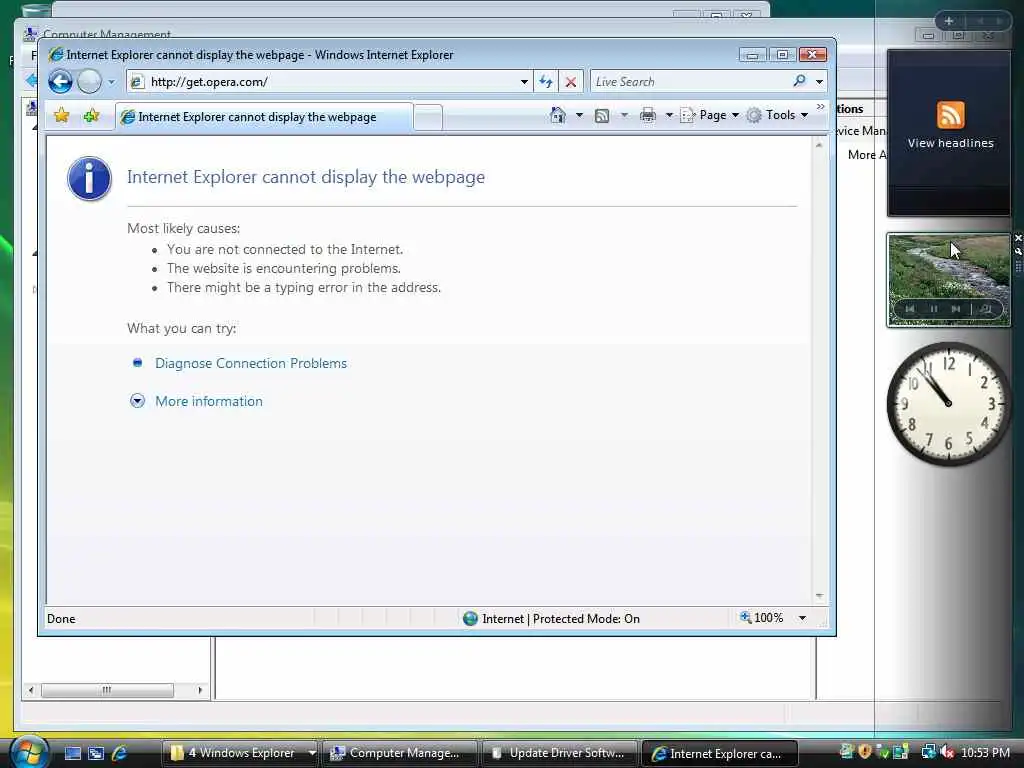
Task: View the current Slide Show photo with magnifier
Action: point(985,309)
